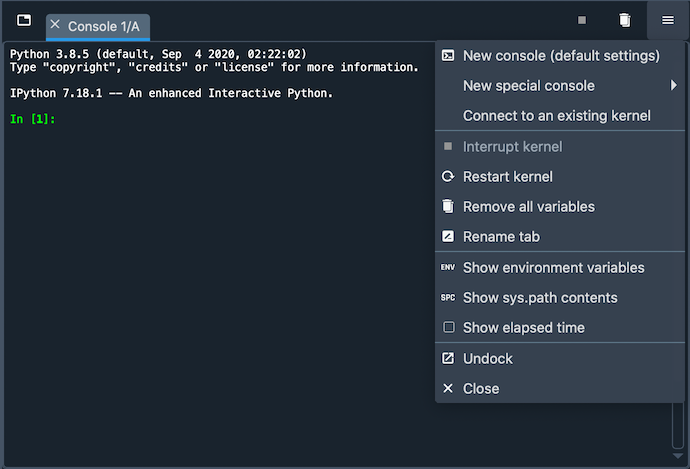Select Remove all variables menu entry
This screenshot has width=690, height=469.
tap(528, 207)
